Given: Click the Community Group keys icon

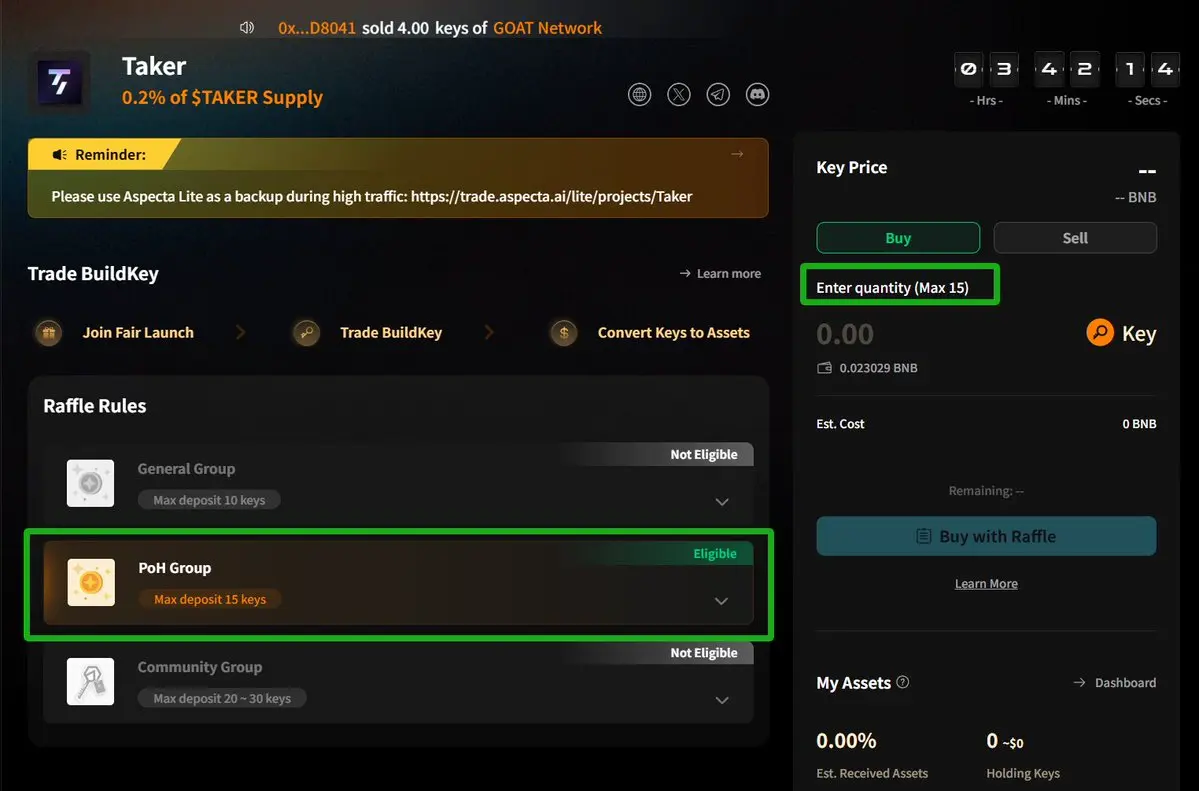Looking at the screenshot, I should pyautogui.click(x=90, y=682).
